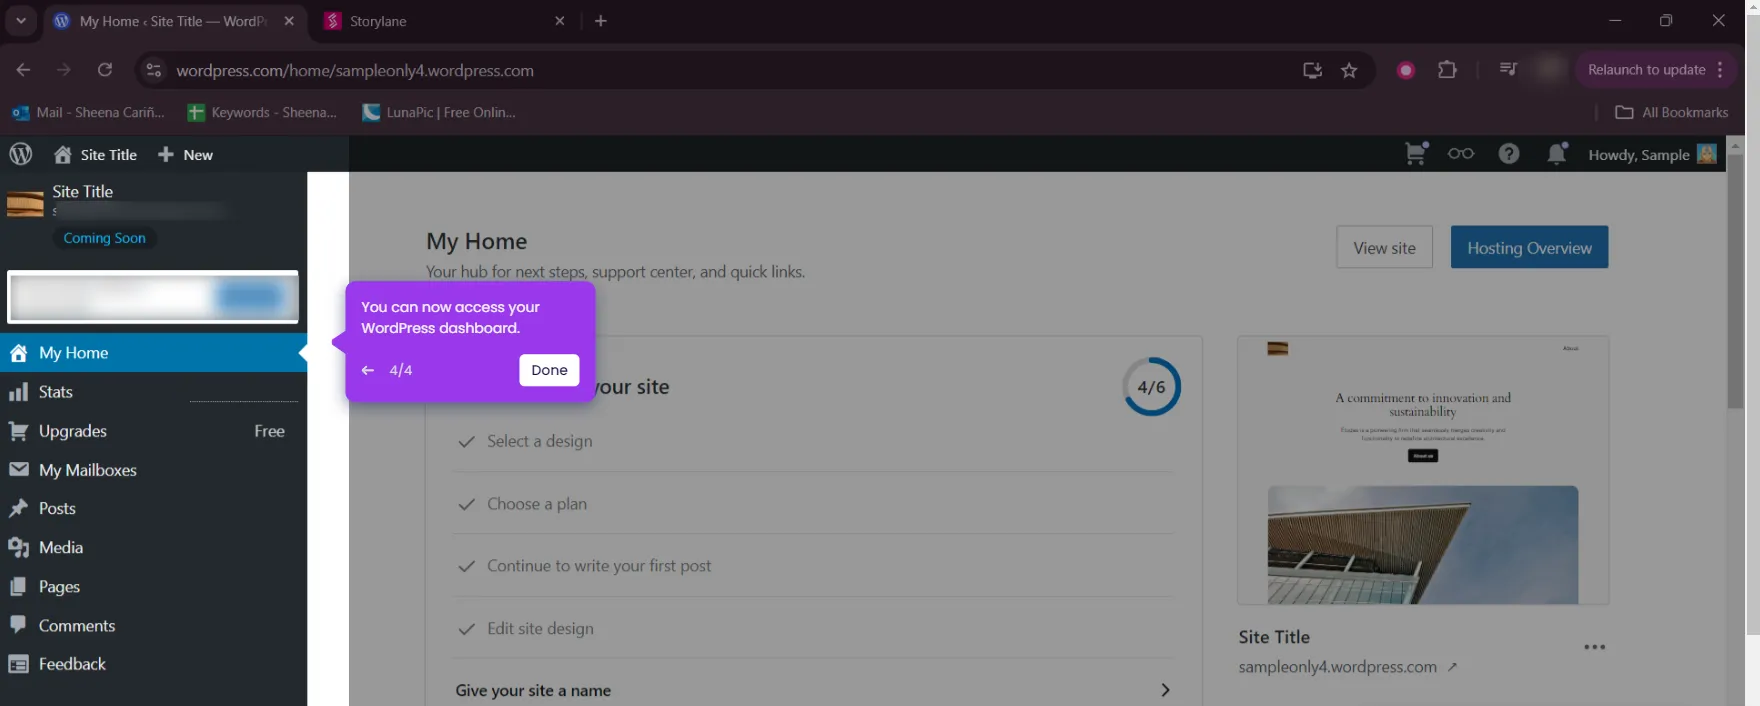
Task: Open Upgrades in the sidebar
Action: tap(153, 431)
